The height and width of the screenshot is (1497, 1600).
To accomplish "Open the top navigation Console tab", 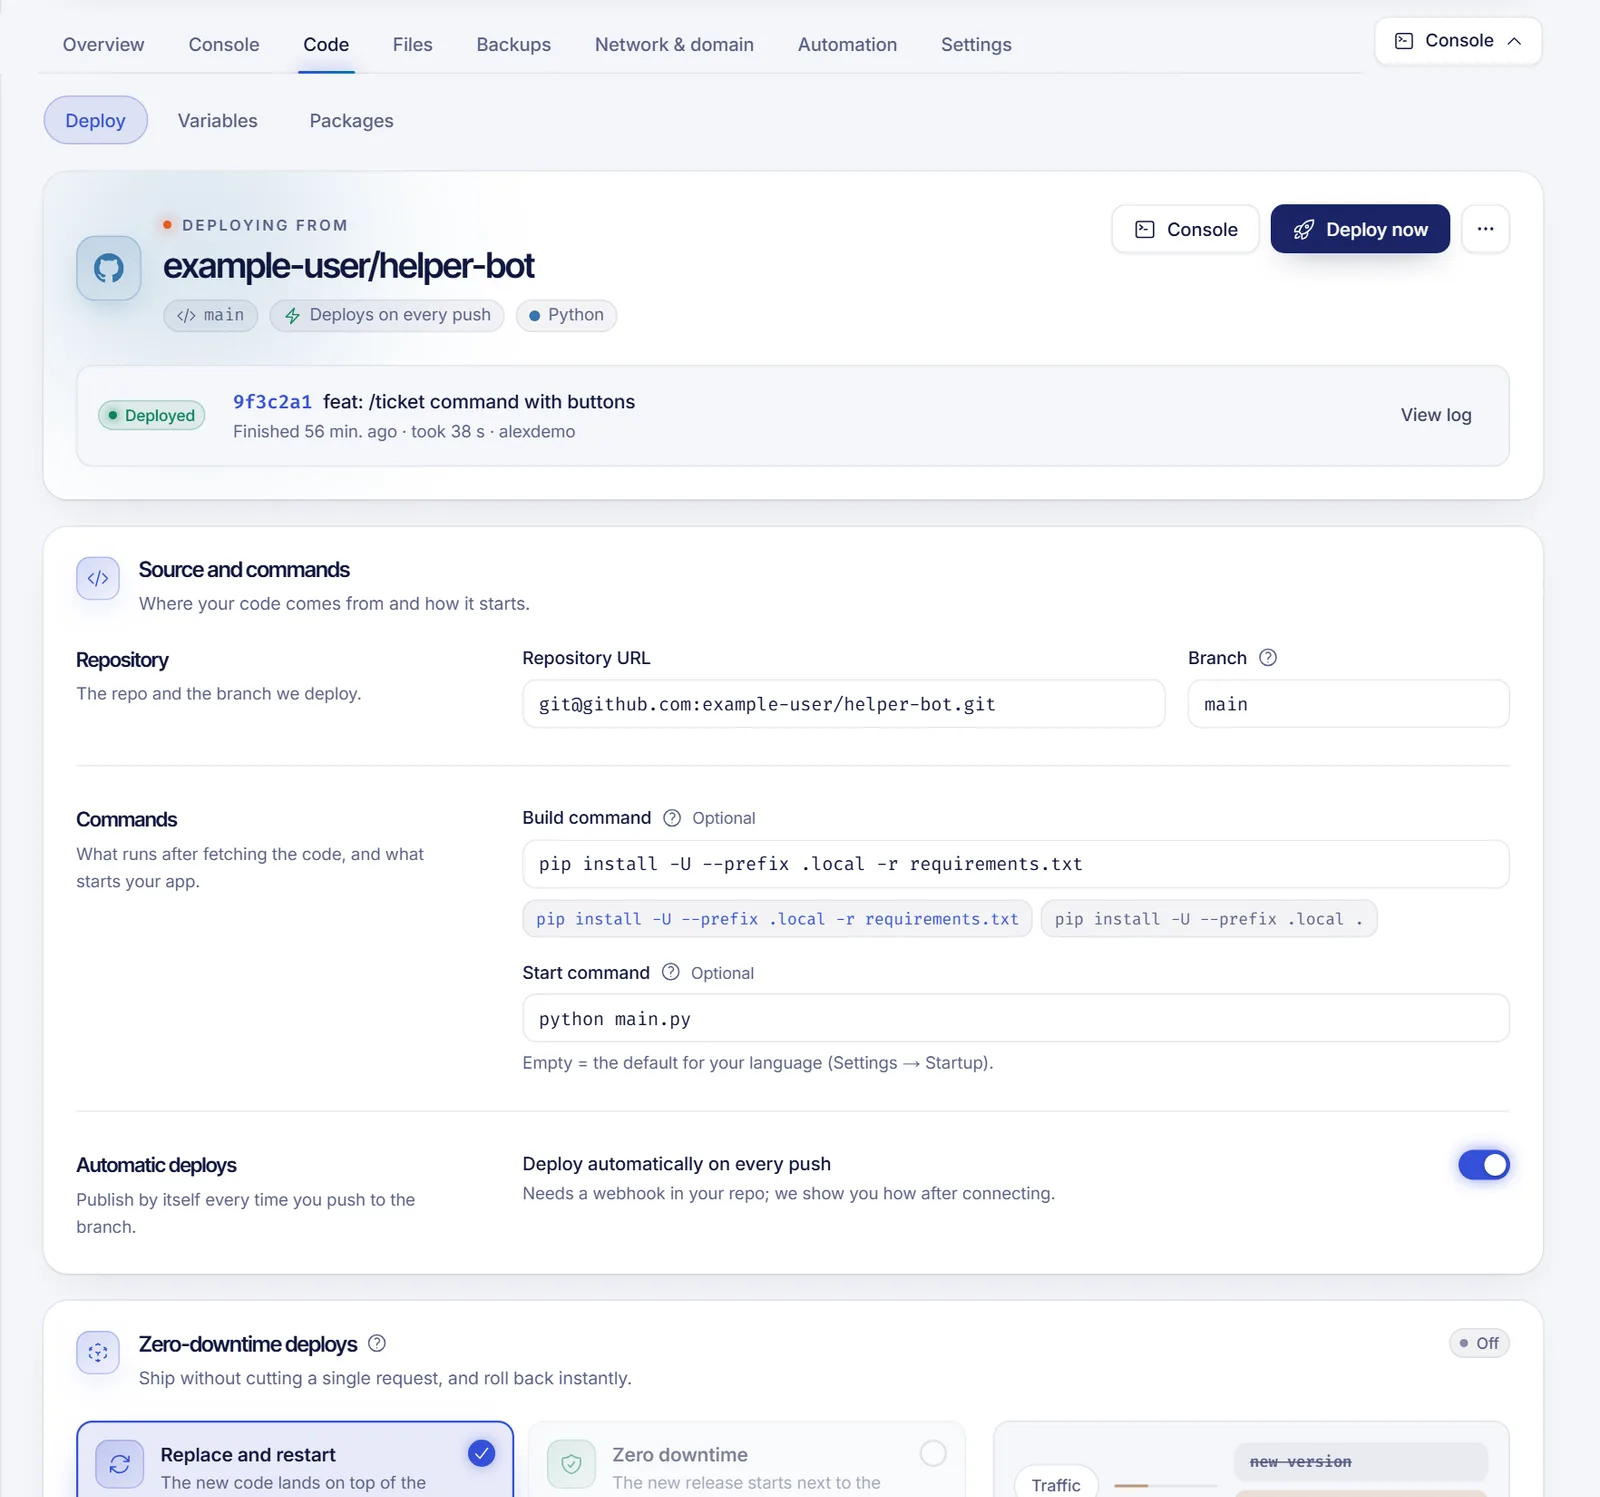I will click(224, 45).
